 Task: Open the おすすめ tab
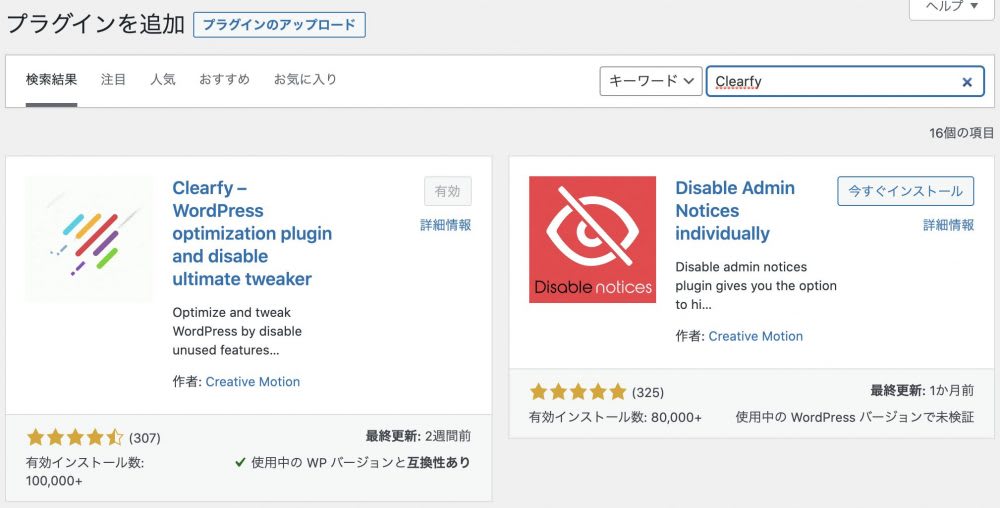[x=224, y=80]
